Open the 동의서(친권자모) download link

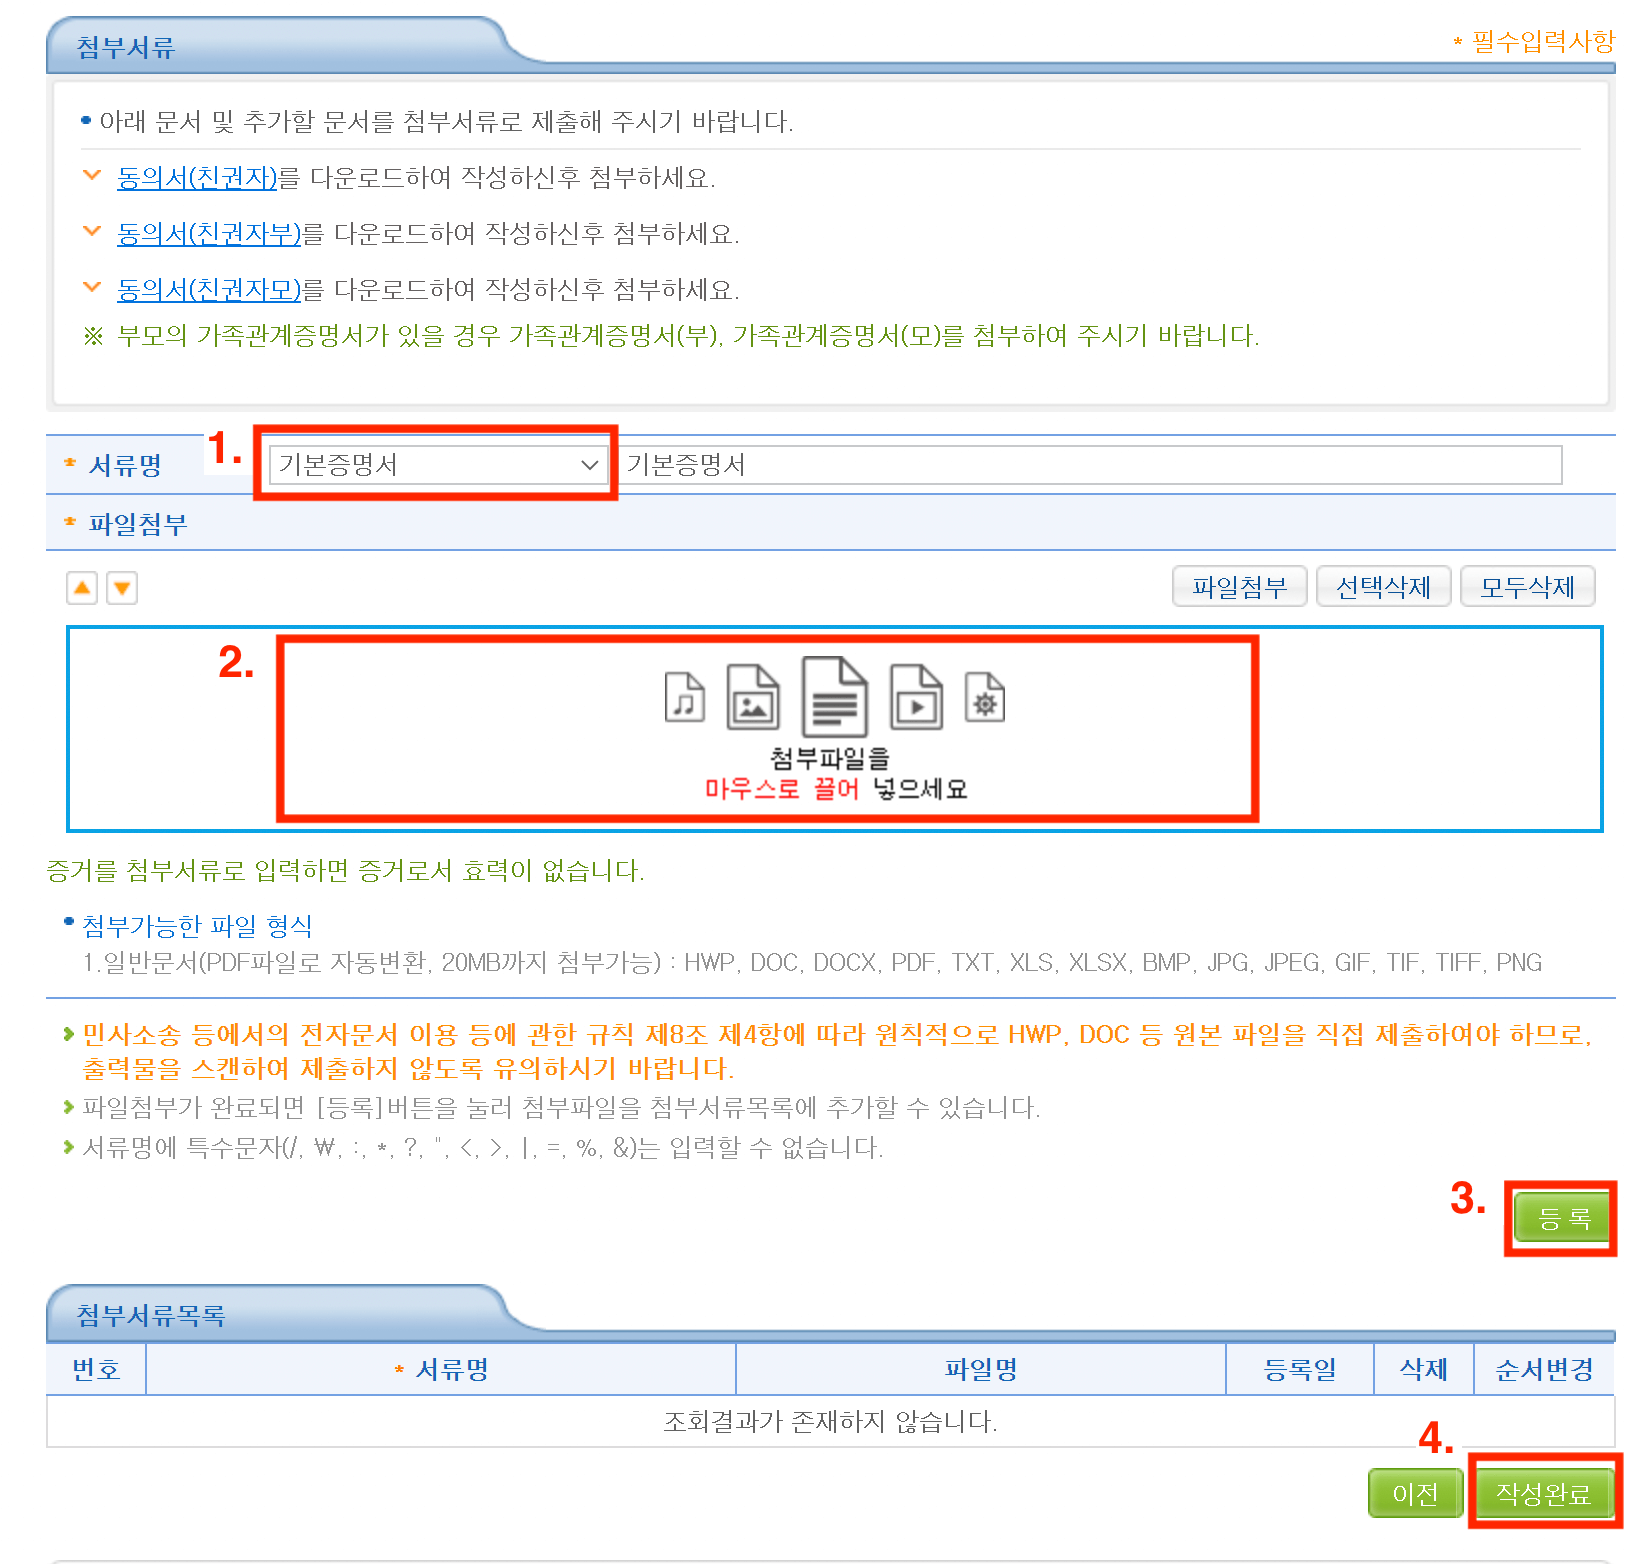tap(209, 290)
